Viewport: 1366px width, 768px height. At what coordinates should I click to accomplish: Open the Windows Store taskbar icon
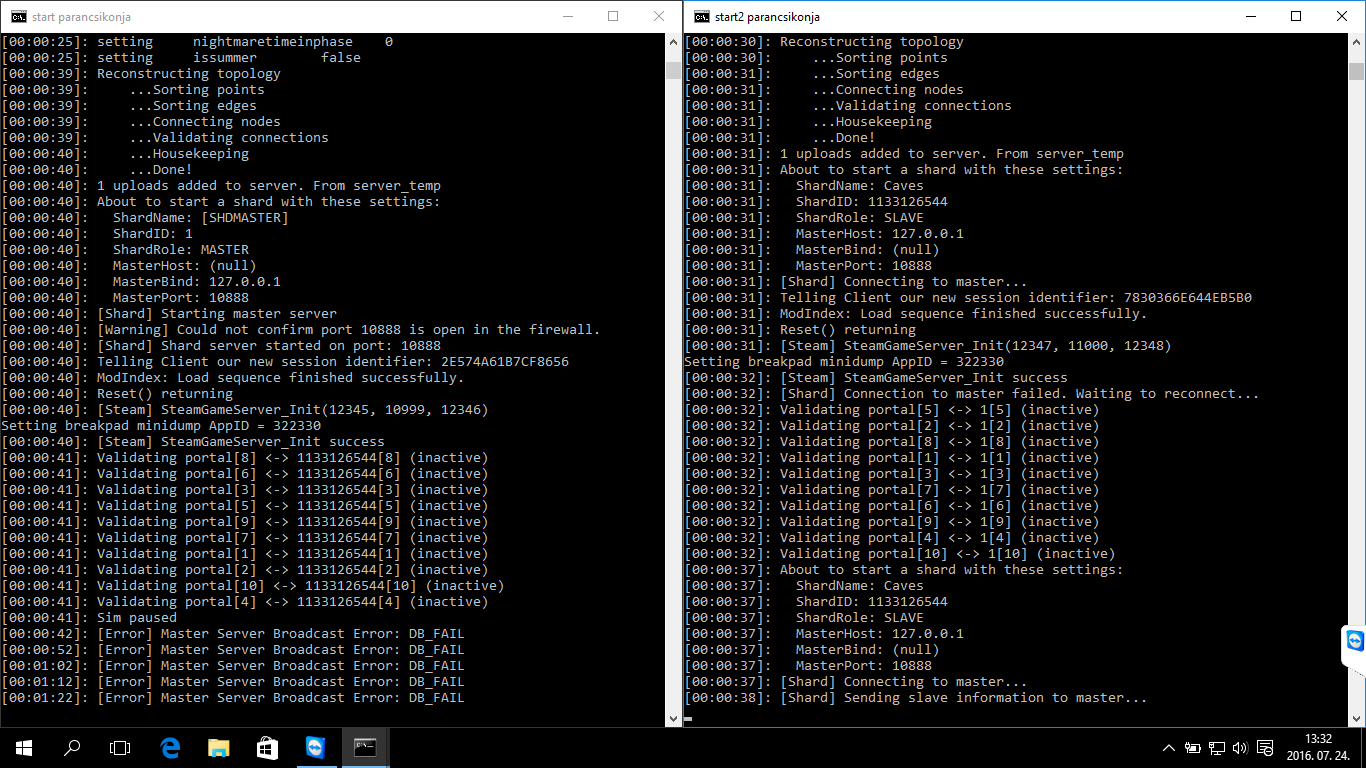tap(267, 747)
